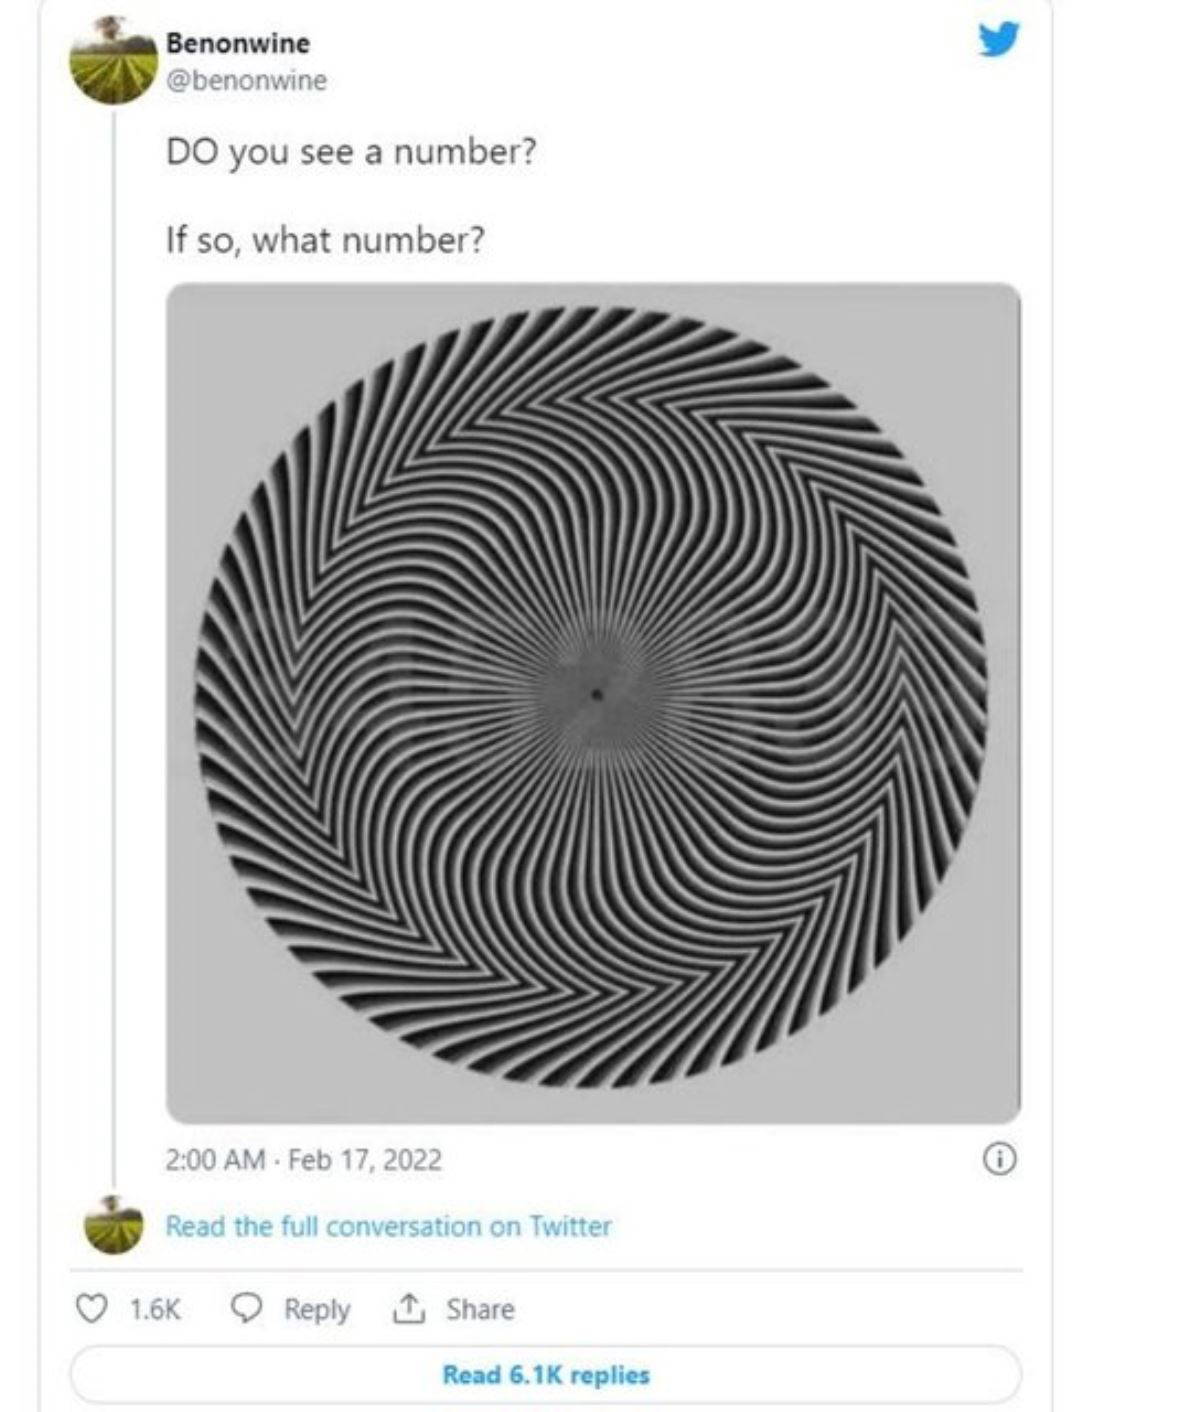Viewport: 1200px width, 1412px height.
Task: Click the center dot of the spiral
Action: pos(597,694)
